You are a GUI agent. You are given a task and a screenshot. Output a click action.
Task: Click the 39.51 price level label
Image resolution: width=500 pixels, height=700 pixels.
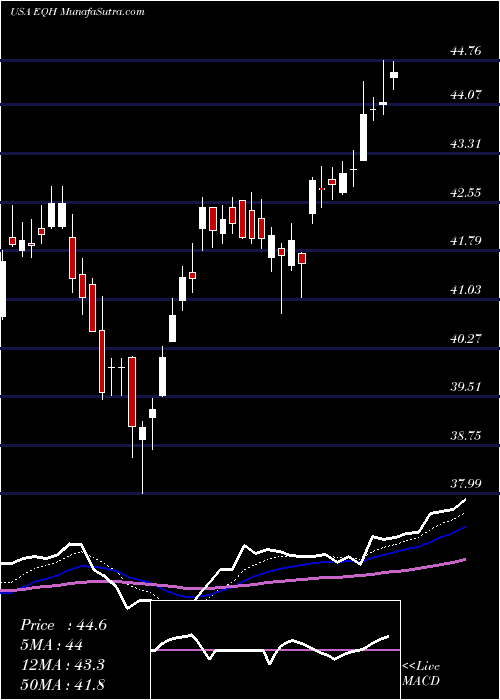(466, 387)
